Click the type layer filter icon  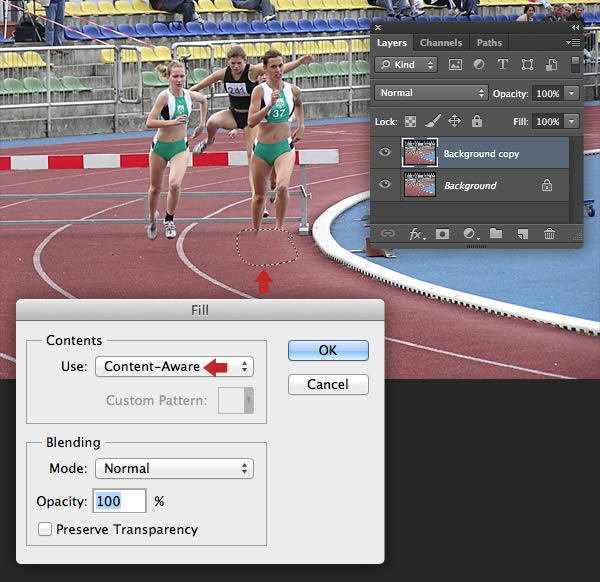coord(503,64)
